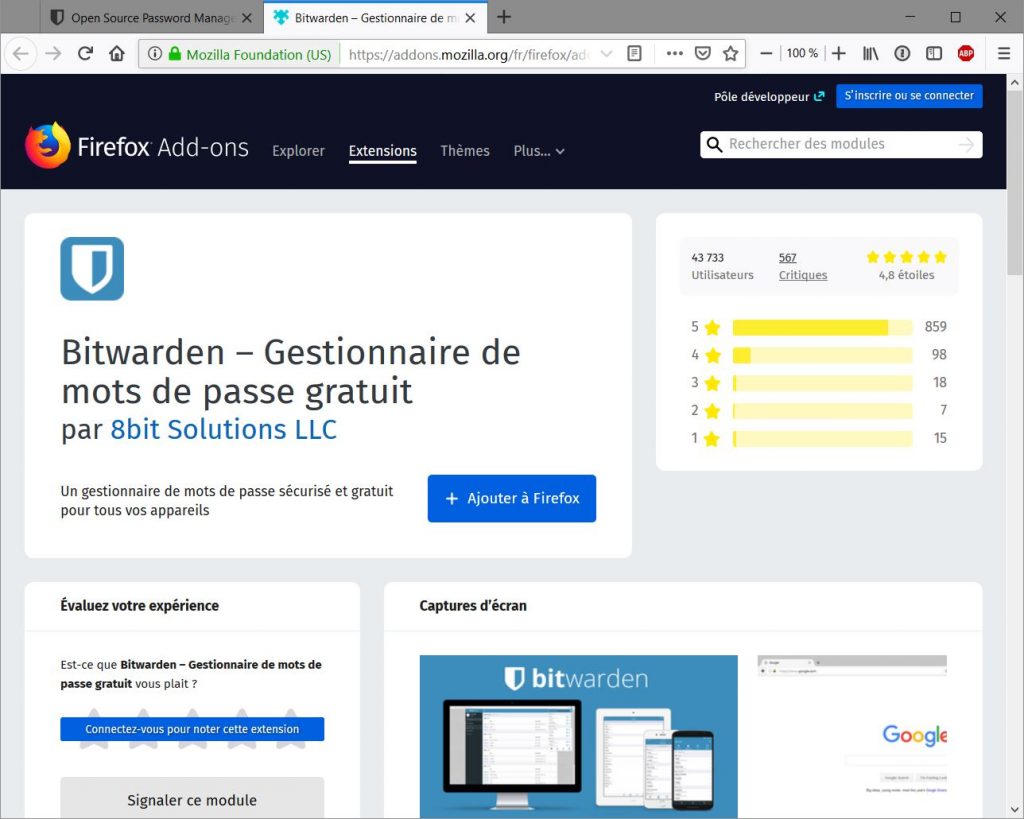Open the Library toolbar icon
This screenshot has height=819, width=1024.
click(871, 54)
